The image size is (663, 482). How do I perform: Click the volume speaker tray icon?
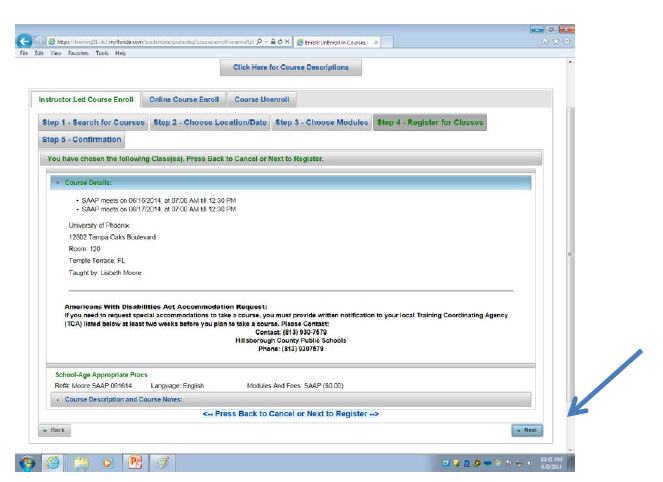pos(529,463)
